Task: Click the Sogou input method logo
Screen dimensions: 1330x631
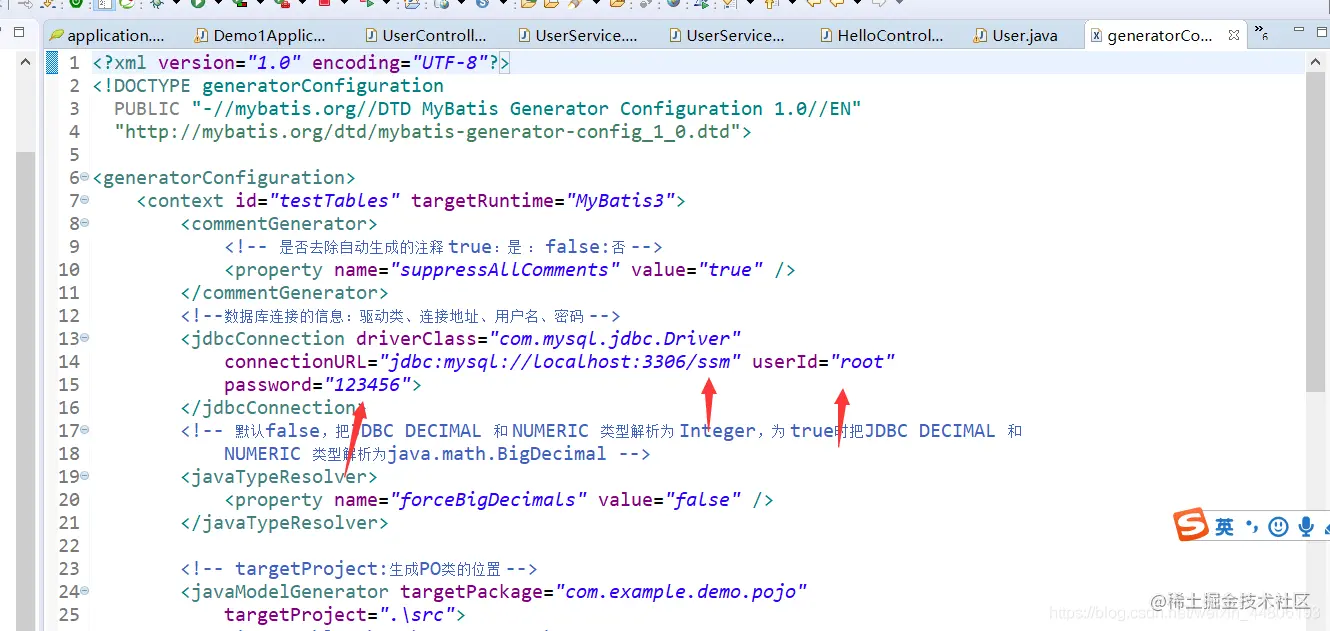Action: pos(1191,525)
